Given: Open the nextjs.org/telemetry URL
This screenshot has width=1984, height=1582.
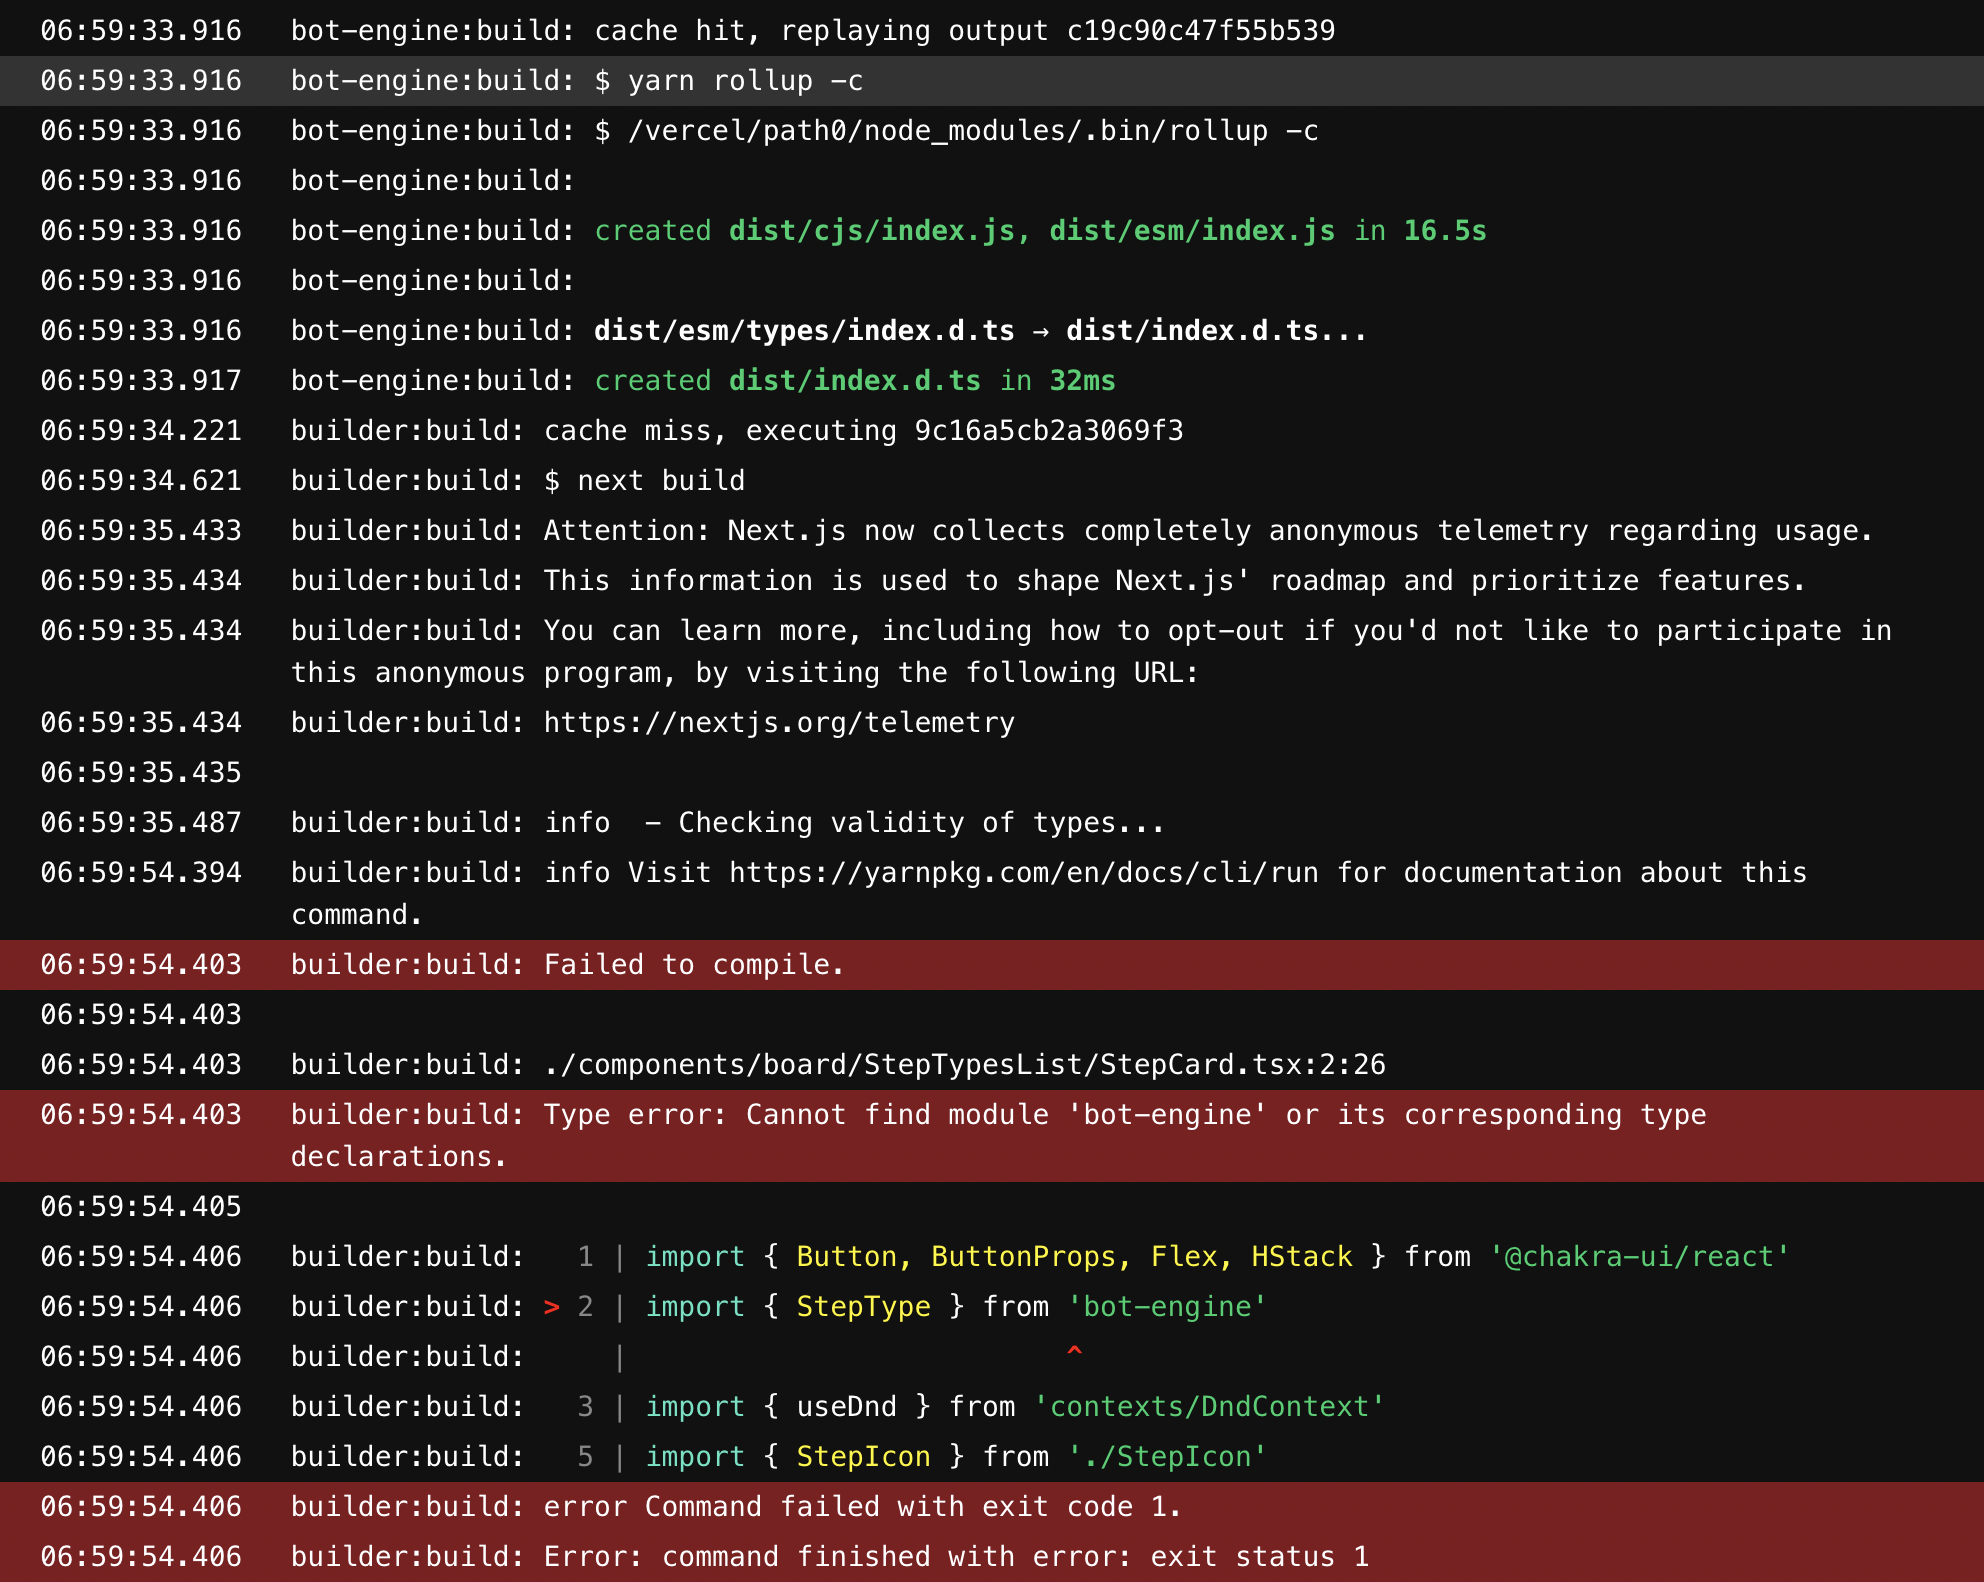Looking at the screenshot, I should (x=778, y=723).
